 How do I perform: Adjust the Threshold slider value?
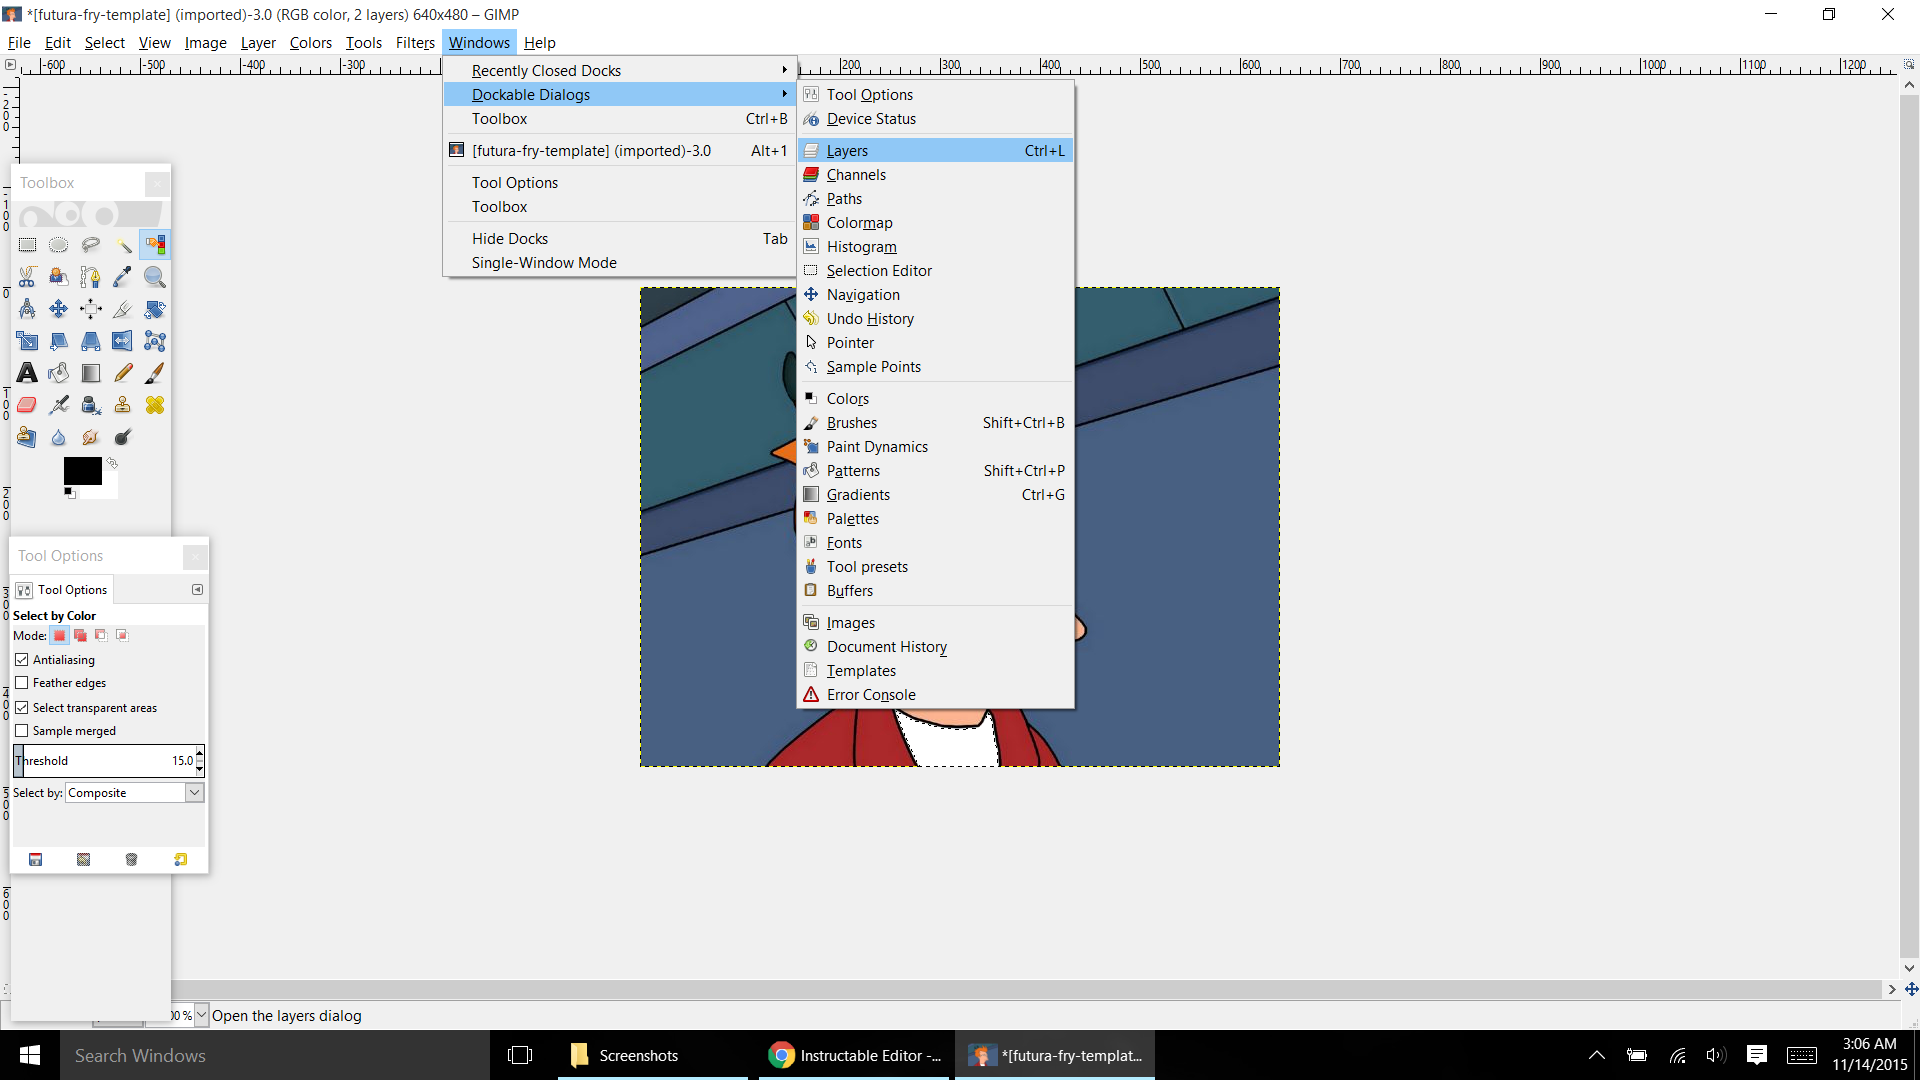(x=104, y=760)
